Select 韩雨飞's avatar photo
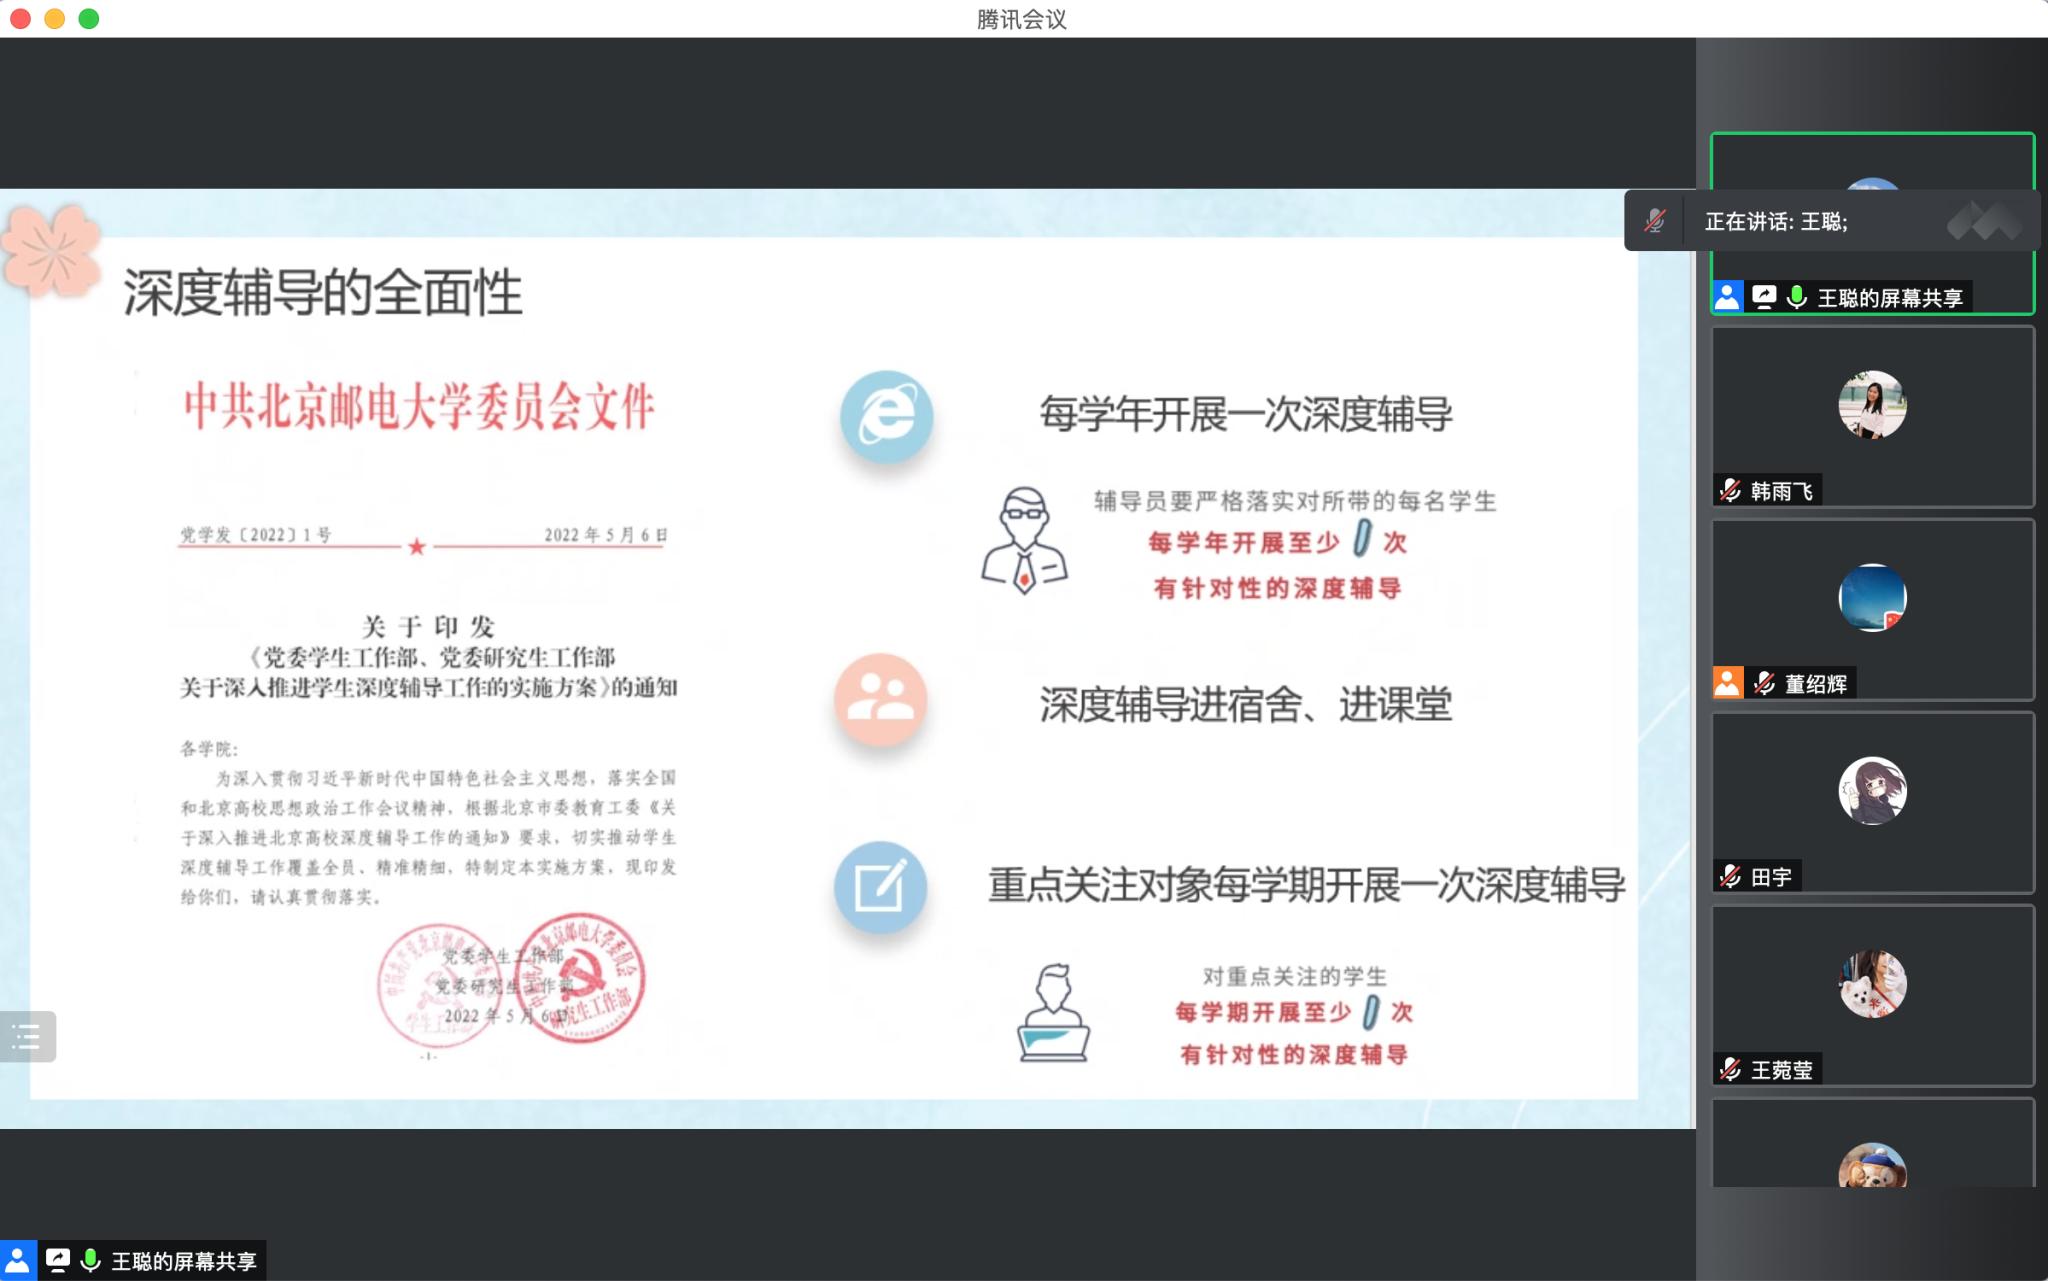This screenshot has width=2048, height=1281. (x=1872, y=405)
